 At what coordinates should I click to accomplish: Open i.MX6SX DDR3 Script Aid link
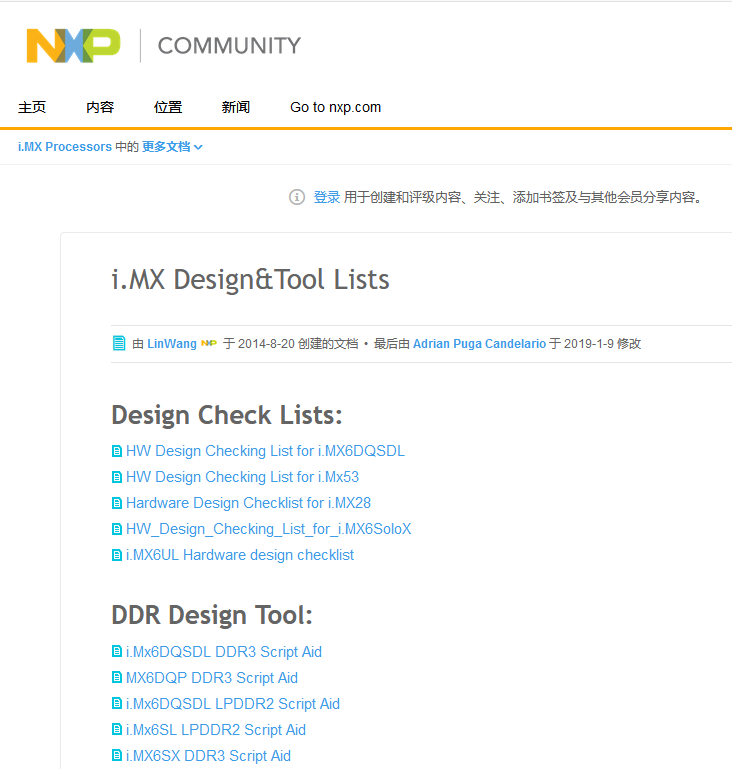coord(208,755)
